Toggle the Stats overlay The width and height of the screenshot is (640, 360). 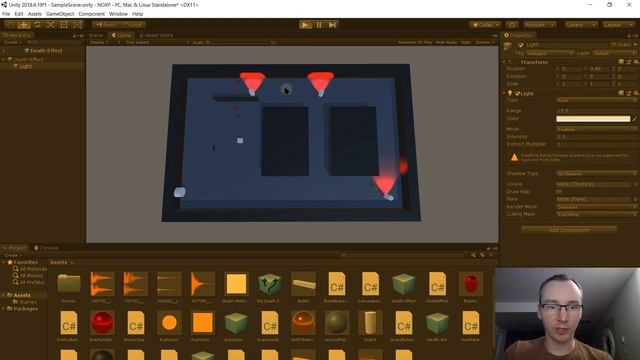coord(466,42)
